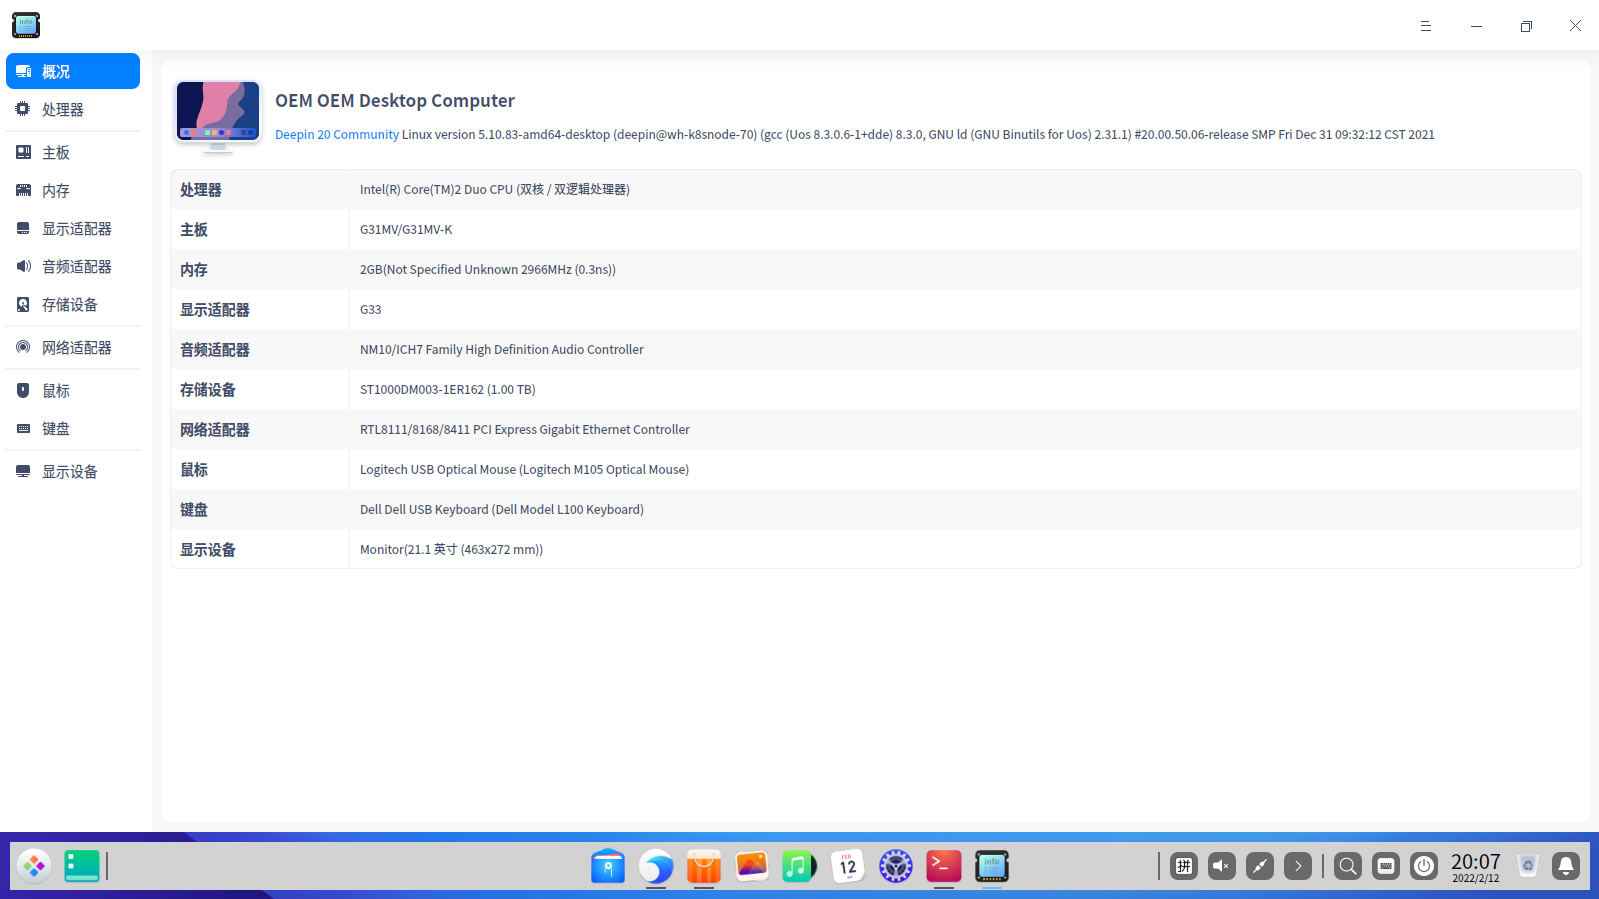Select the G33 display adapter value

[371, 310]
